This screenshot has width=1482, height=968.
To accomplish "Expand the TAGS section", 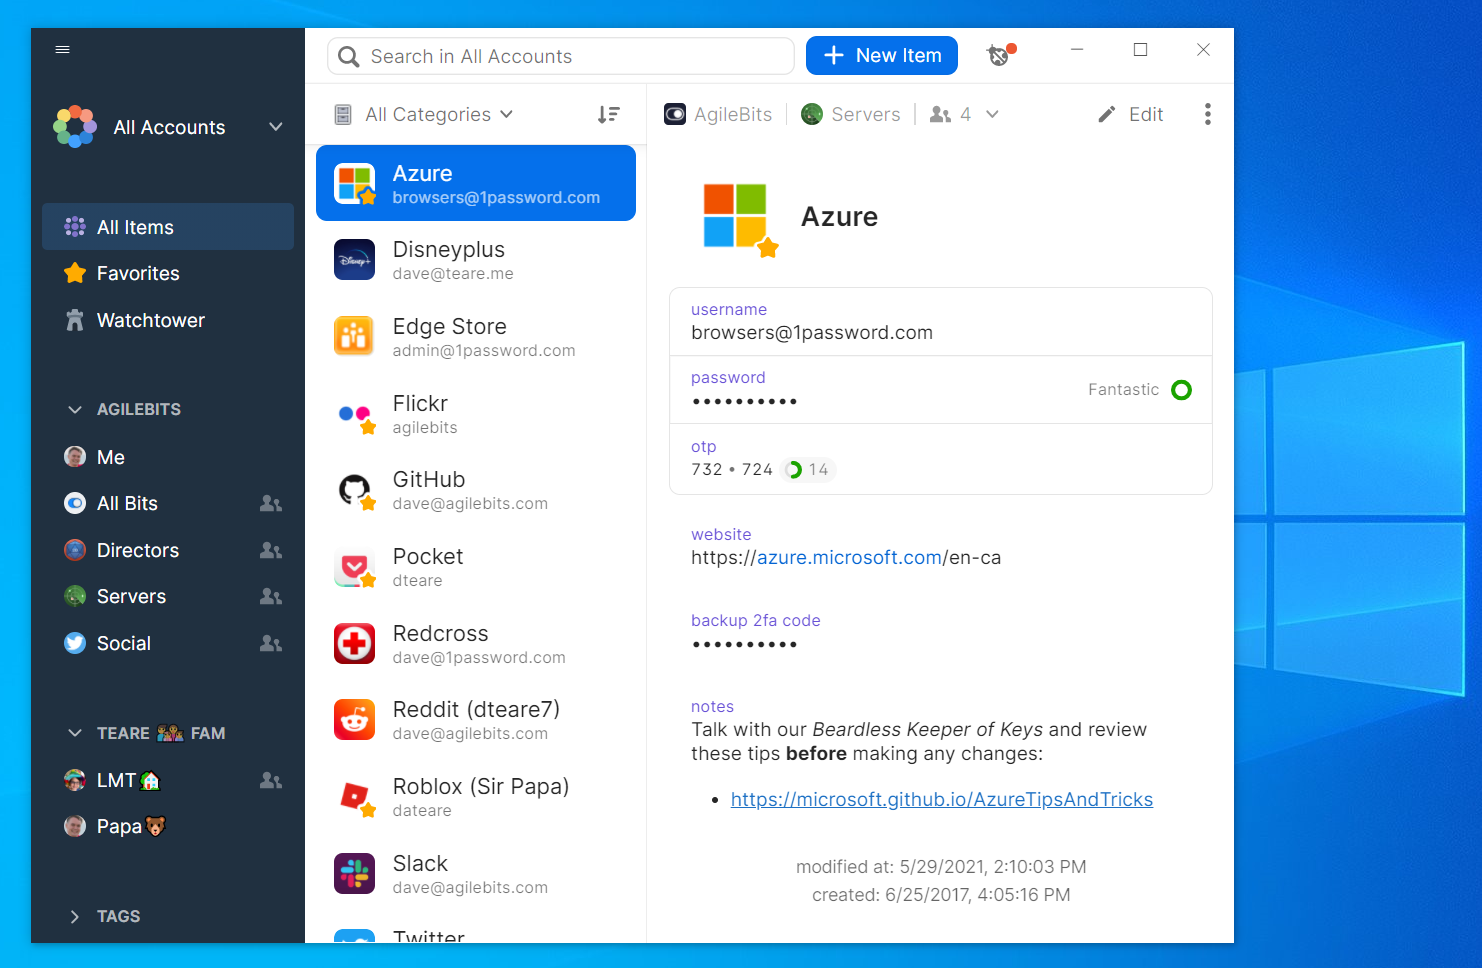I will pos(74,916).
